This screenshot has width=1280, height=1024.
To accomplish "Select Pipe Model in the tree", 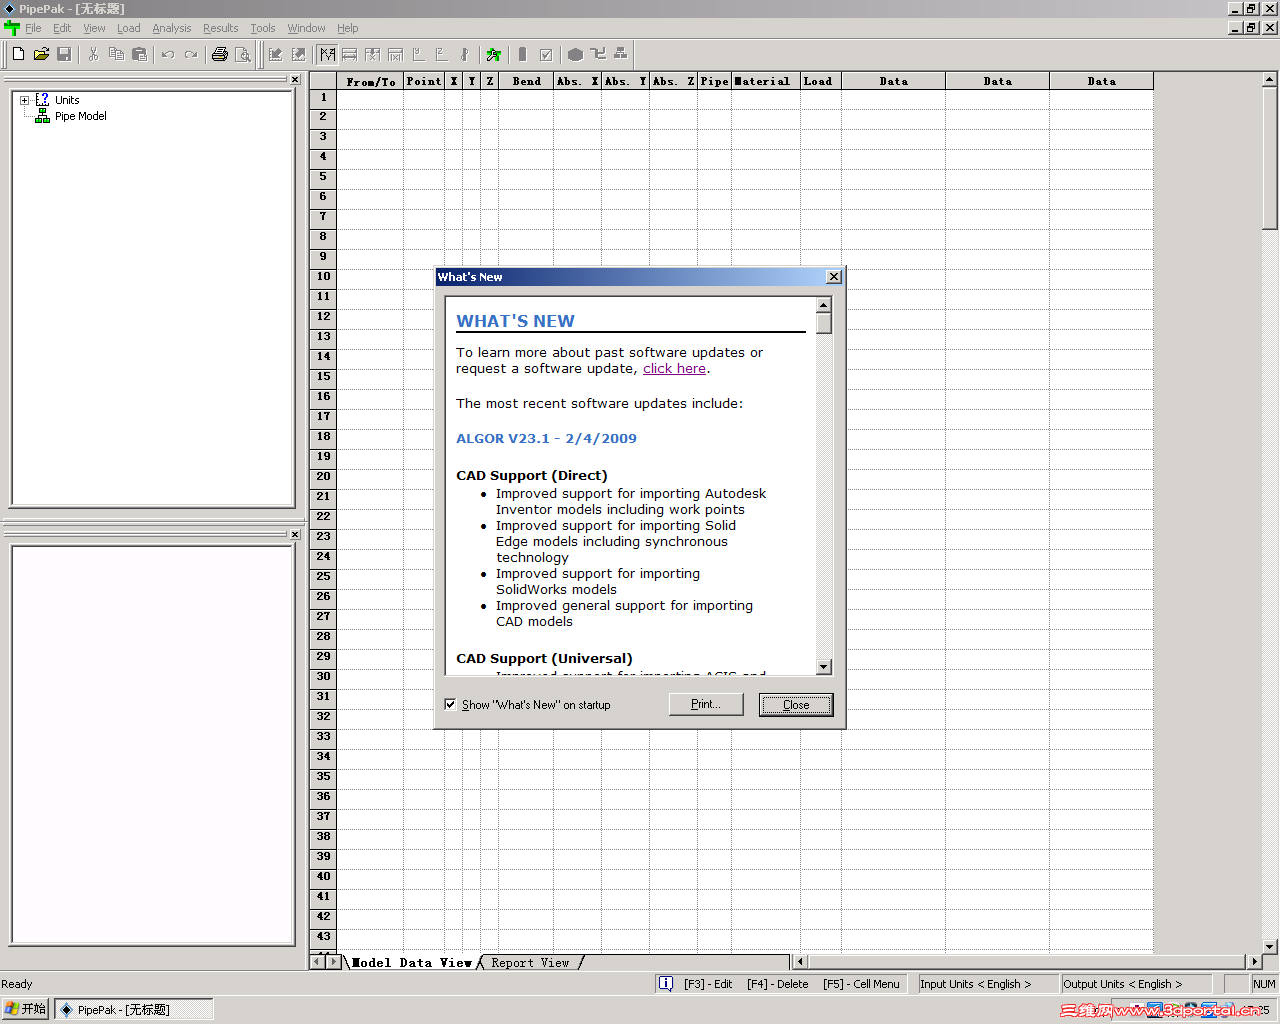I will click(x=81, y=116).
